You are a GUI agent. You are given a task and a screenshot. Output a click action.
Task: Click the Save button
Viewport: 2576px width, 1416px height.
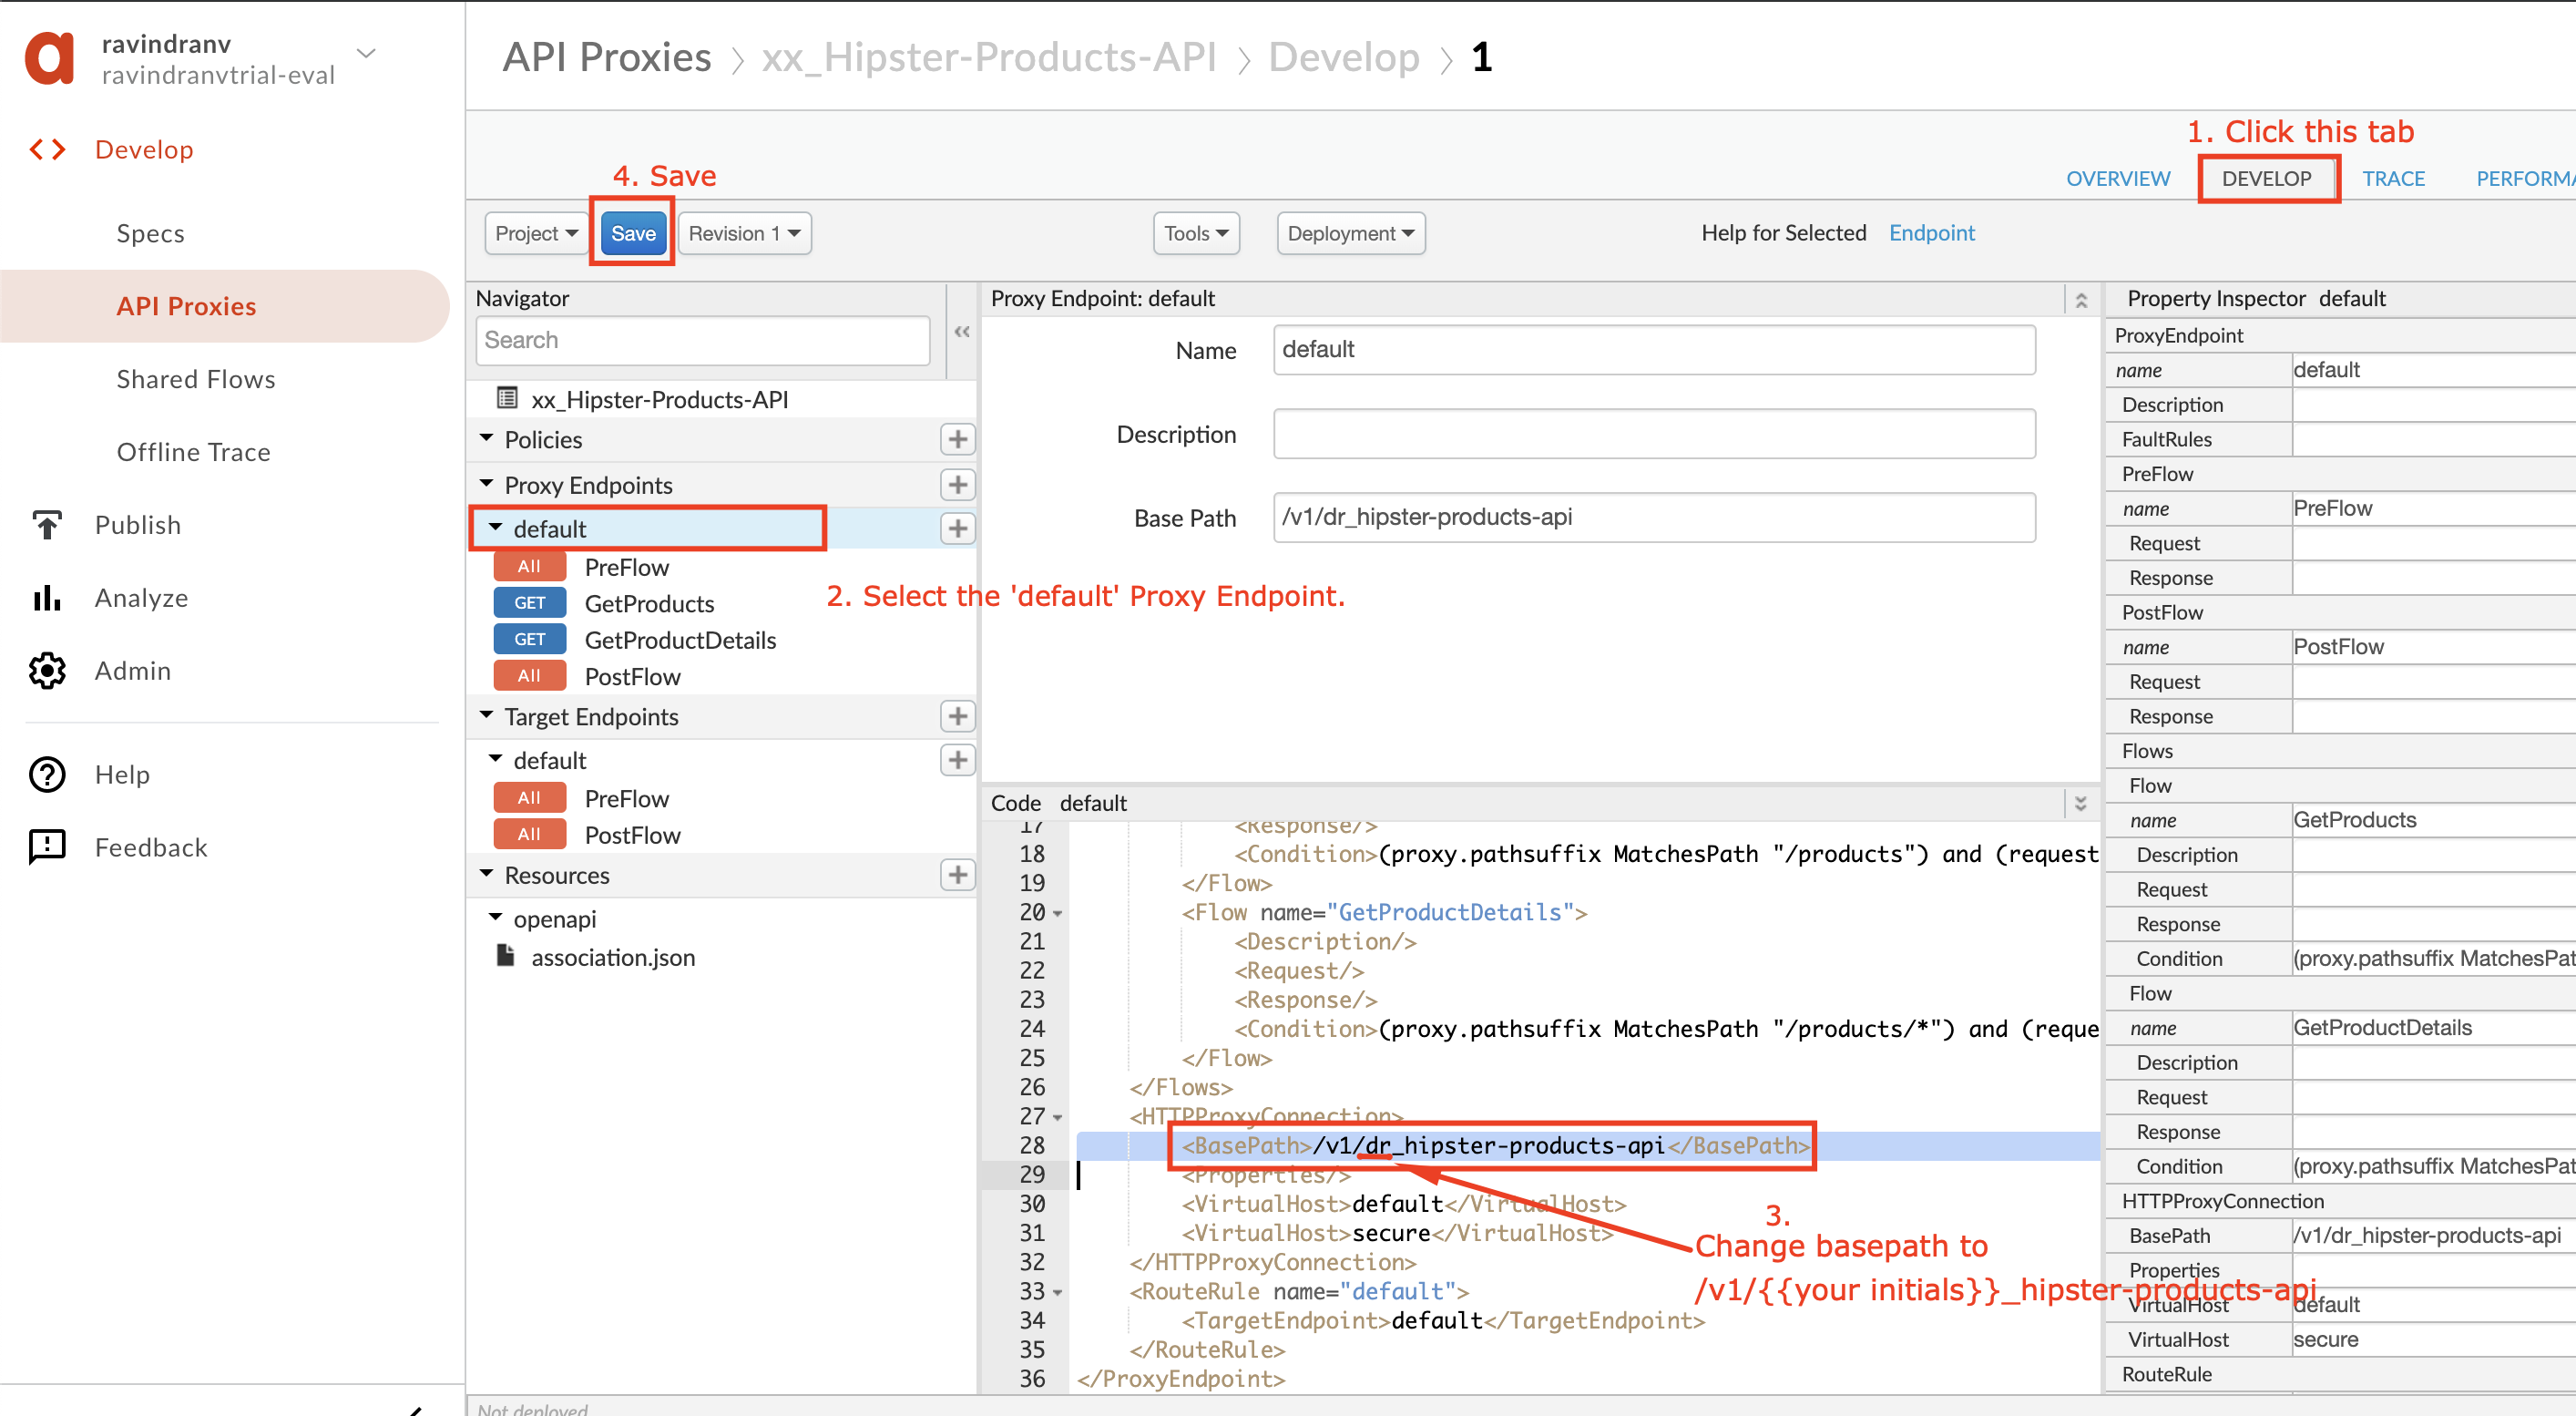(x=633, y=234)
